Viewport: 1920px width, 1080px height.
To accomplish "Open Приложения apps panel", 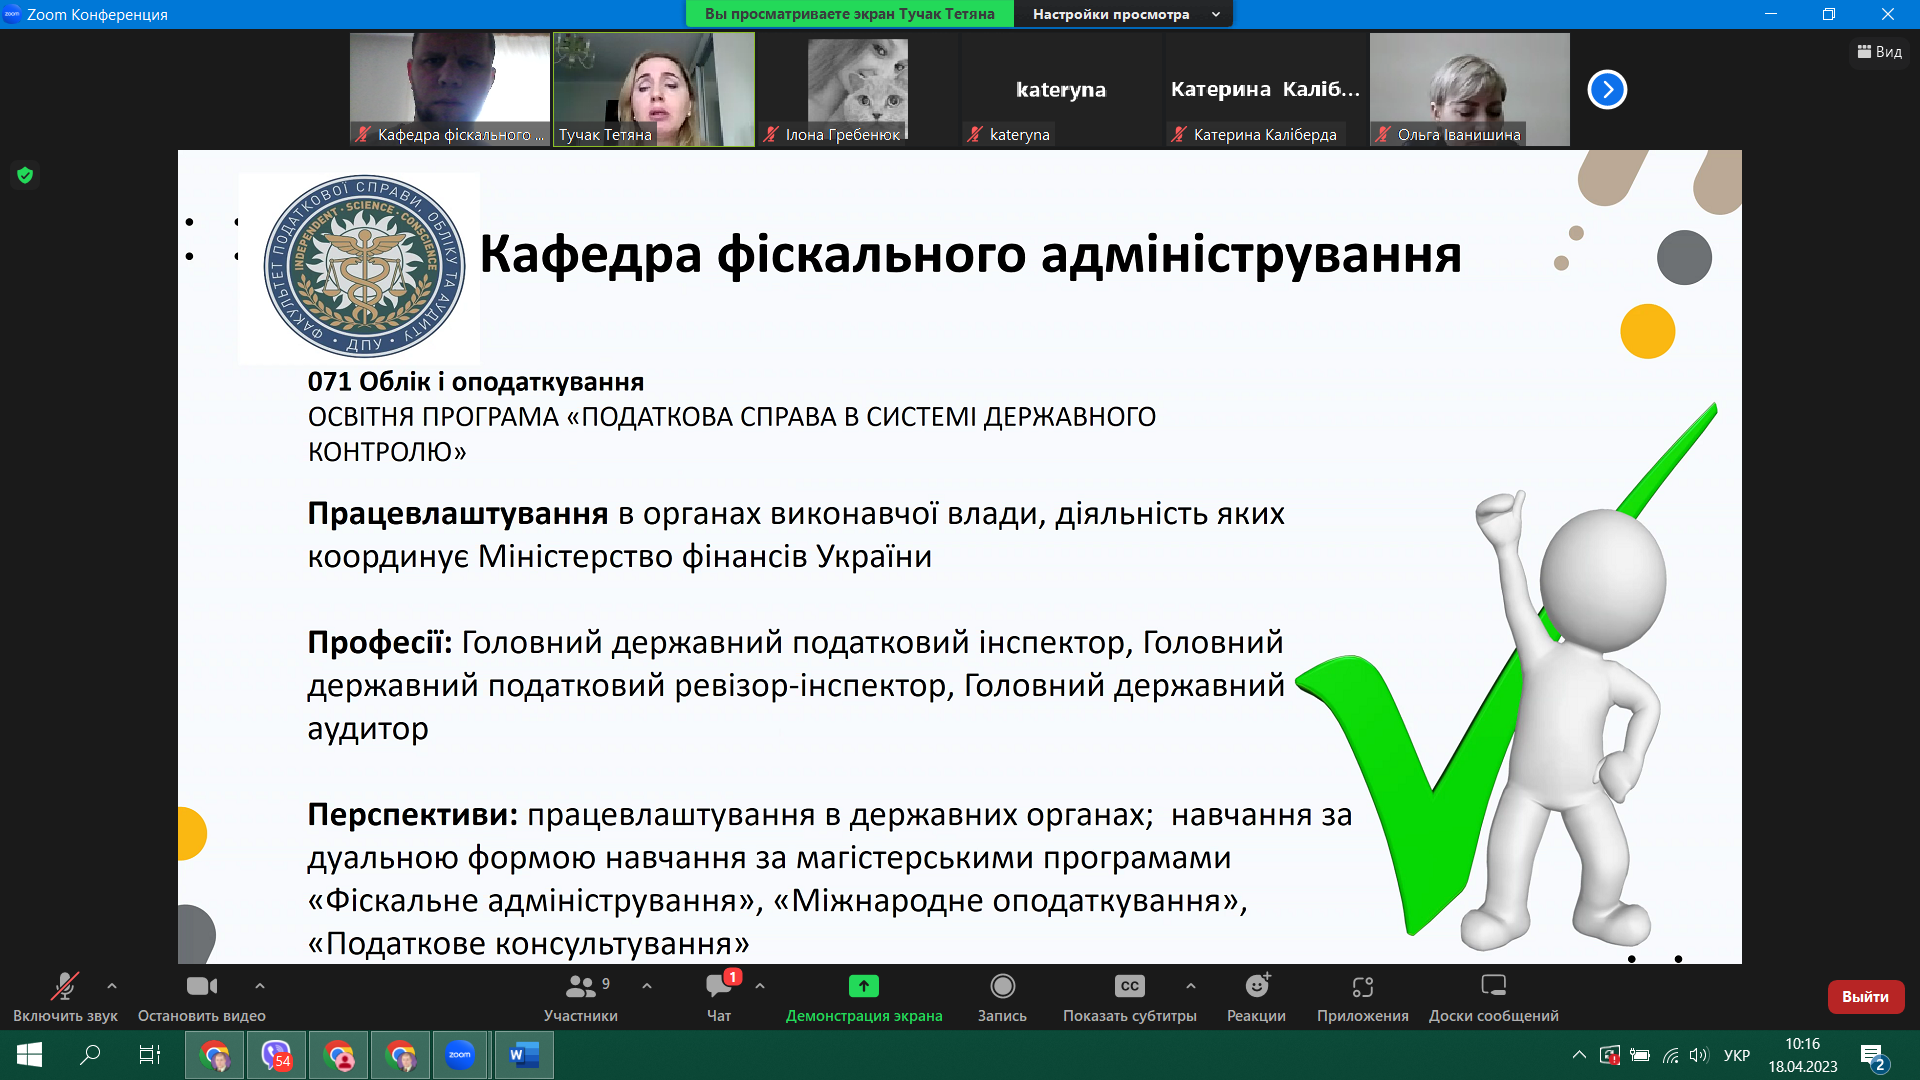I will click(1363, 998).
